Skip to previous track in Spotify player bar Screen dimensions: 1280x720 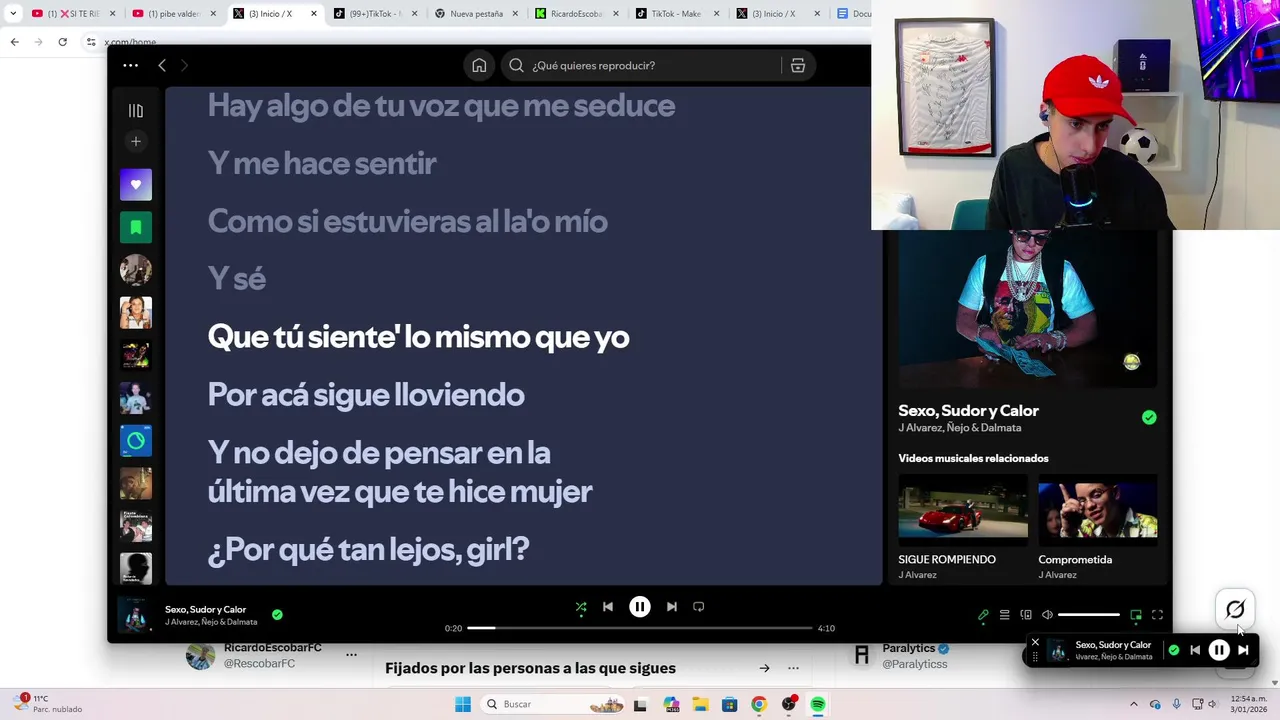(x=608, y=607)
